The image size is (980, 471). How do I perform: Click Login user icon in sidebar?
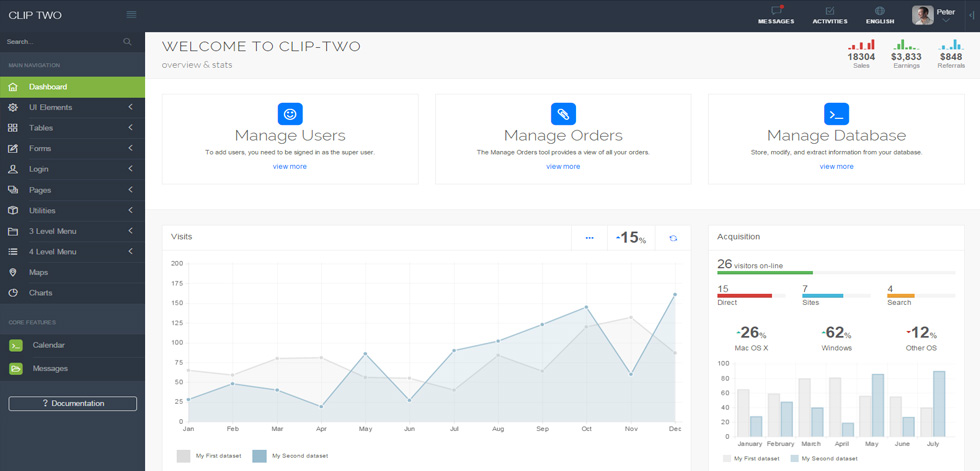coord(12,169)
